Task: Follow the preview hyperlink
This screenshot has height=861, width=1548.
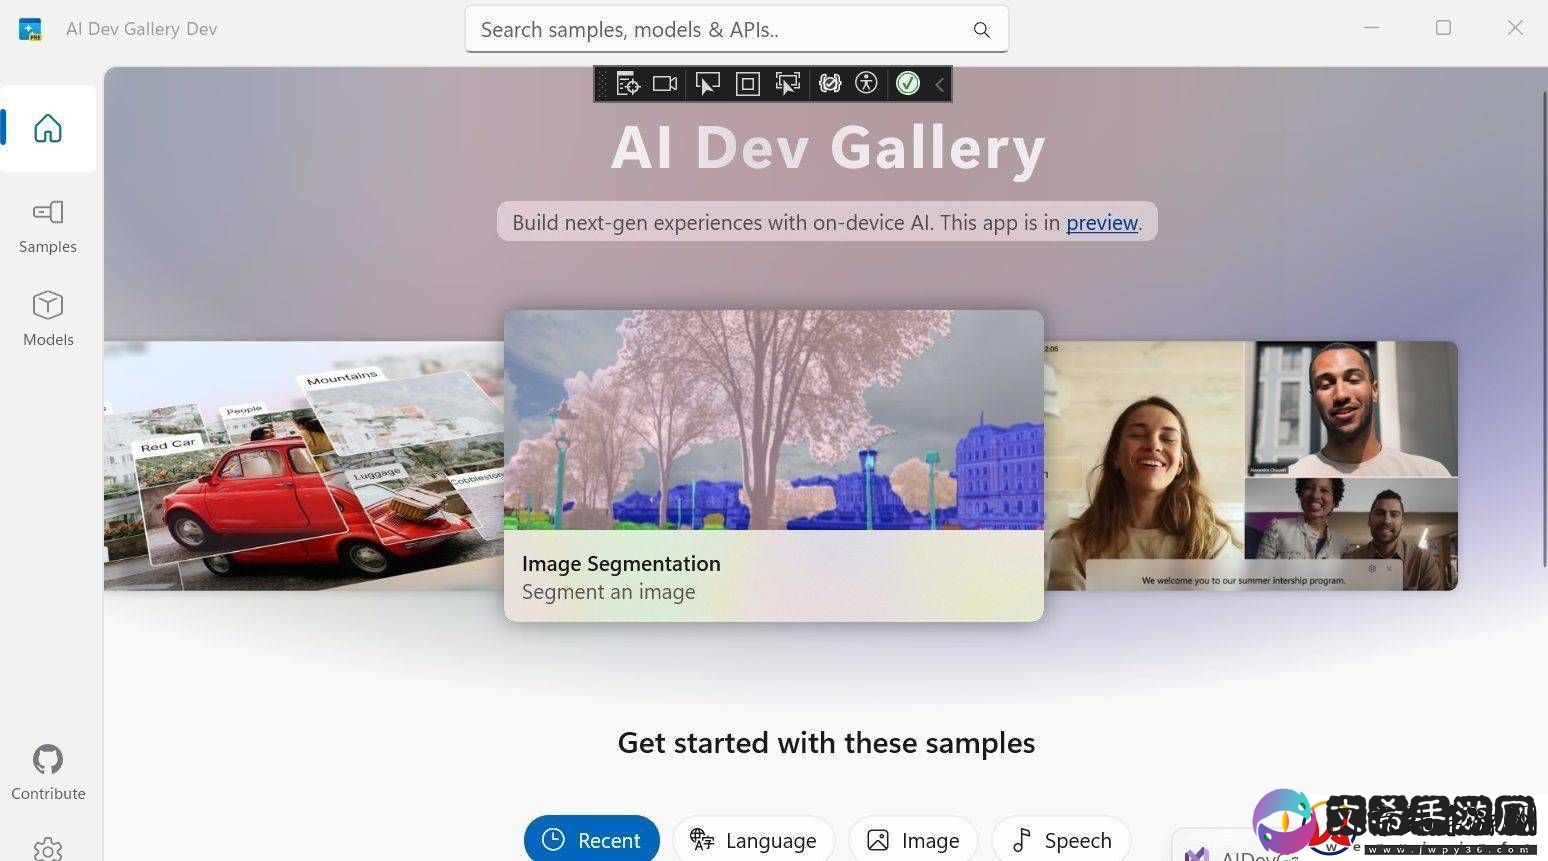Action: (x=1102, y=222)
